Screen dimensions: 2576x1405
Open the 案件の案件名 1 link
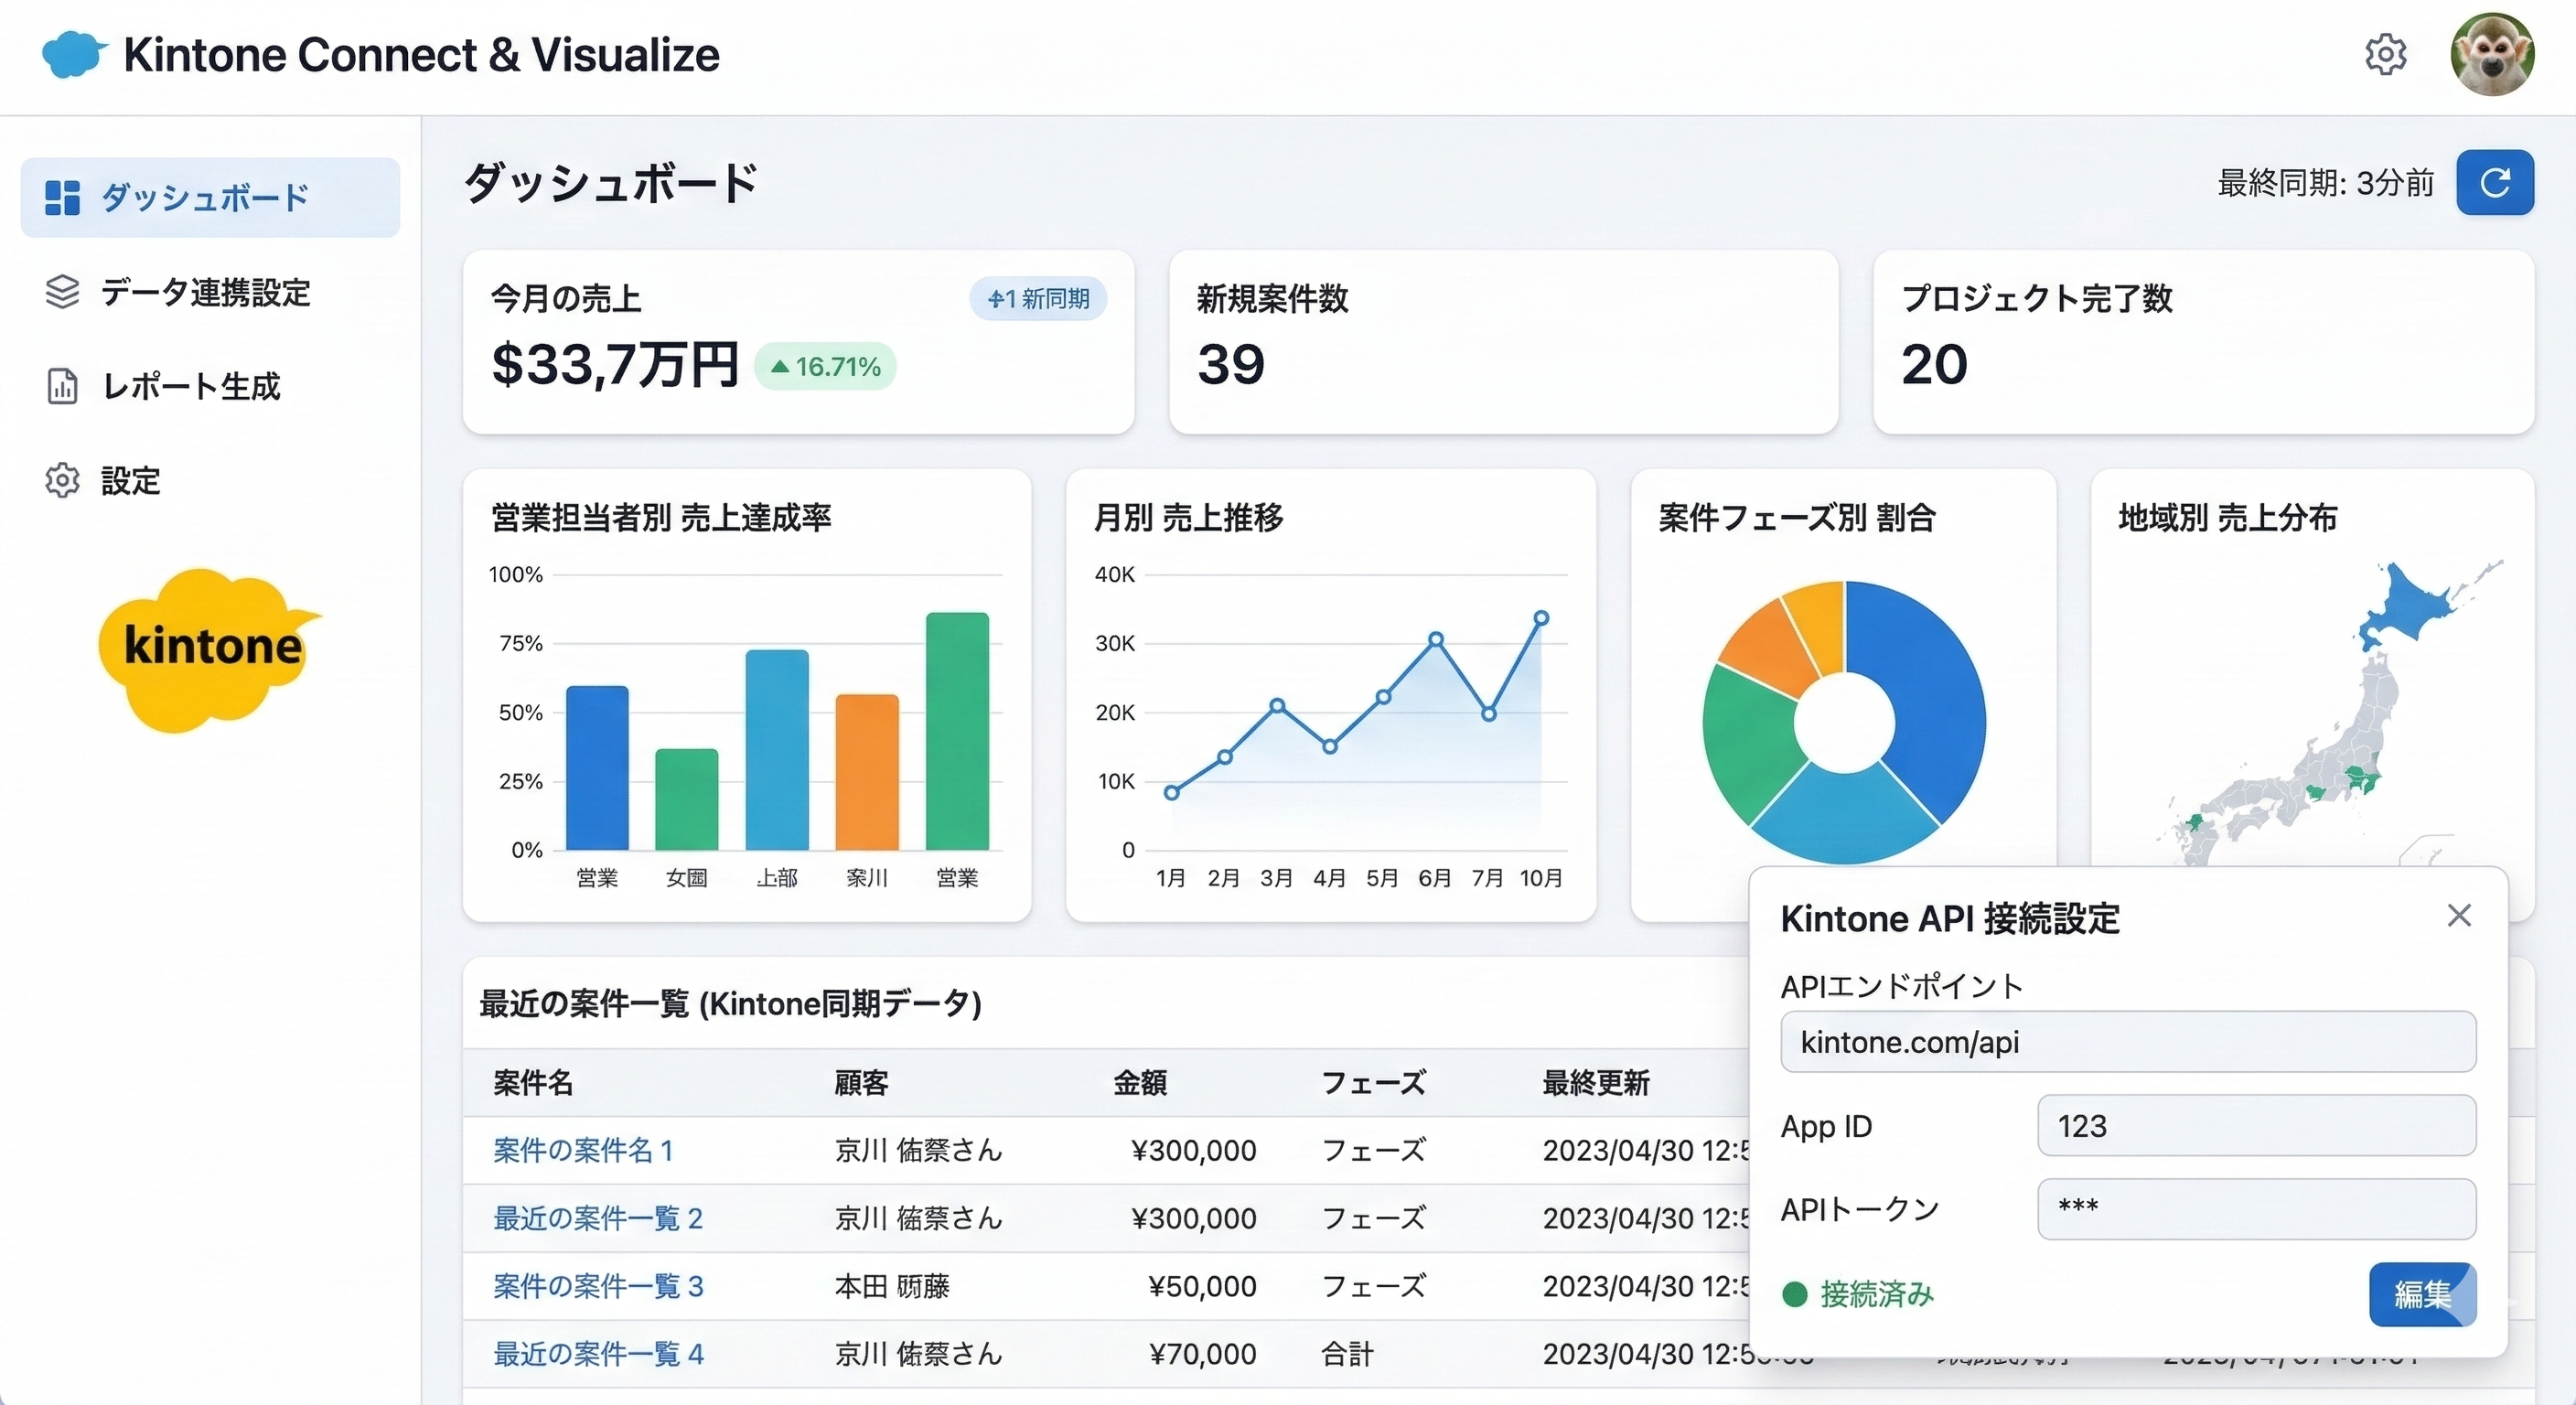click(583, 1150)
